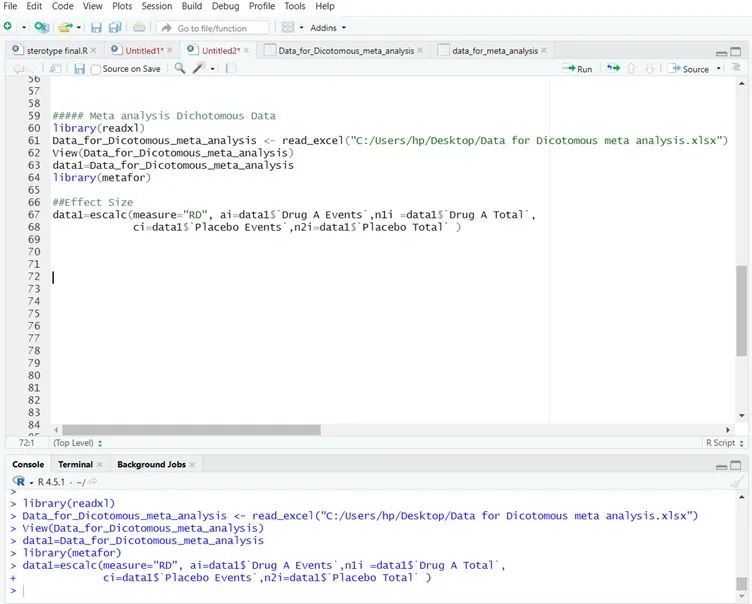Close the data_for_meta_analysis tab
The image size is (752, 604).
click(x=544, y=50)
